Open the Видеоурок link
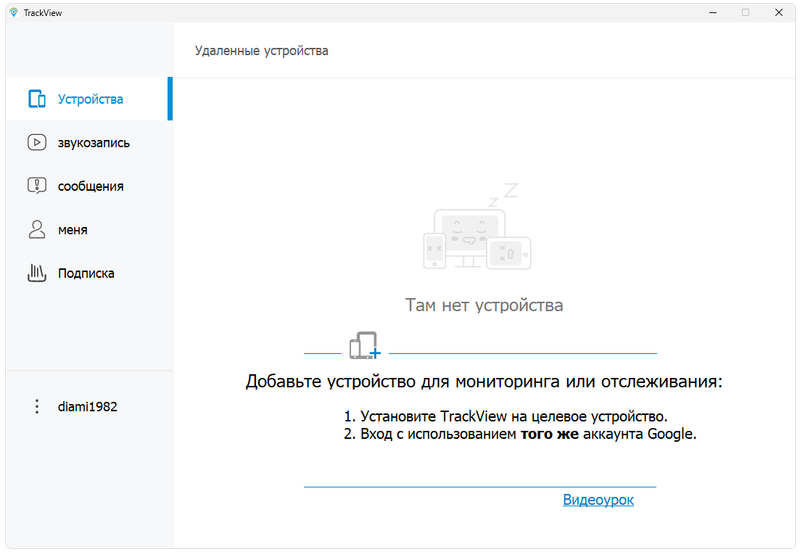Screen dimensions: 800x552 click(x=598, y=499)
